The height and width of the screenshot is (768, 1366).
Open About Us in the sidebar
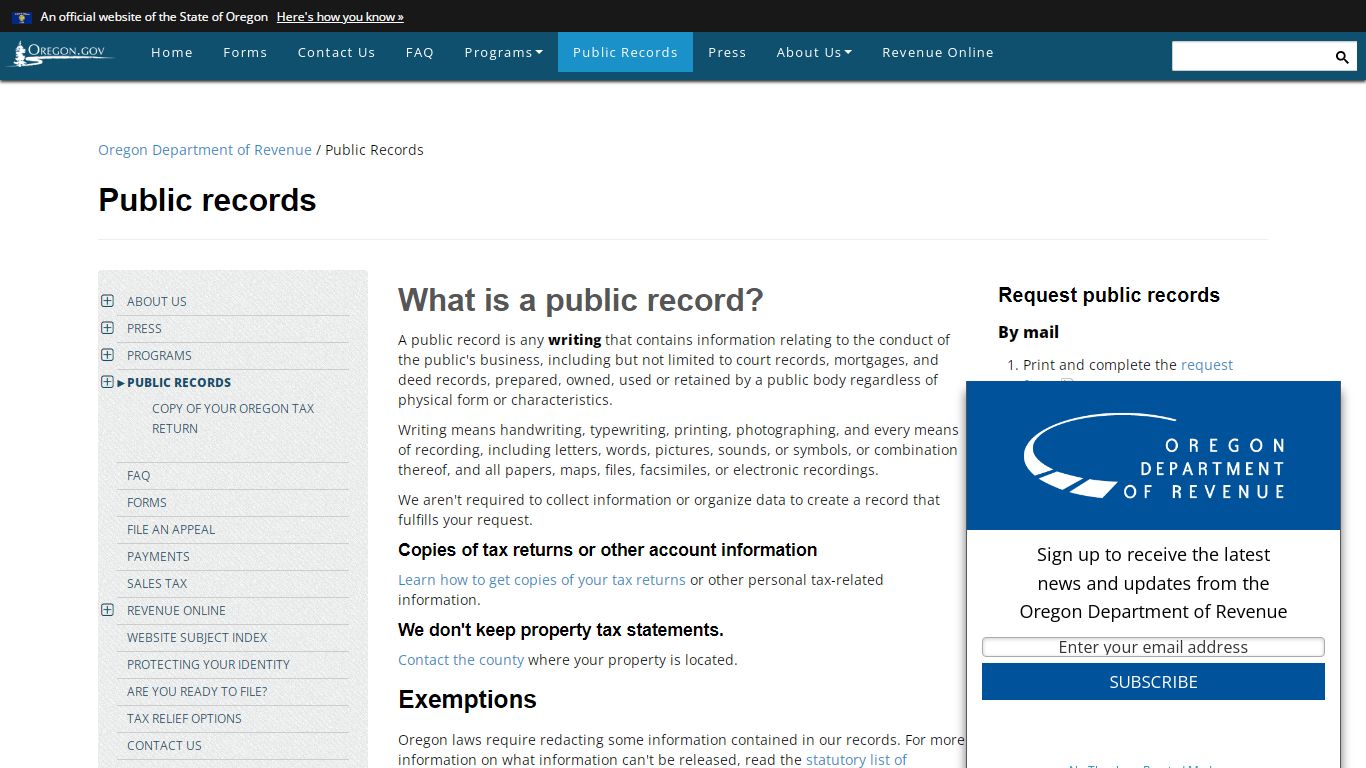tap(157, 301)
